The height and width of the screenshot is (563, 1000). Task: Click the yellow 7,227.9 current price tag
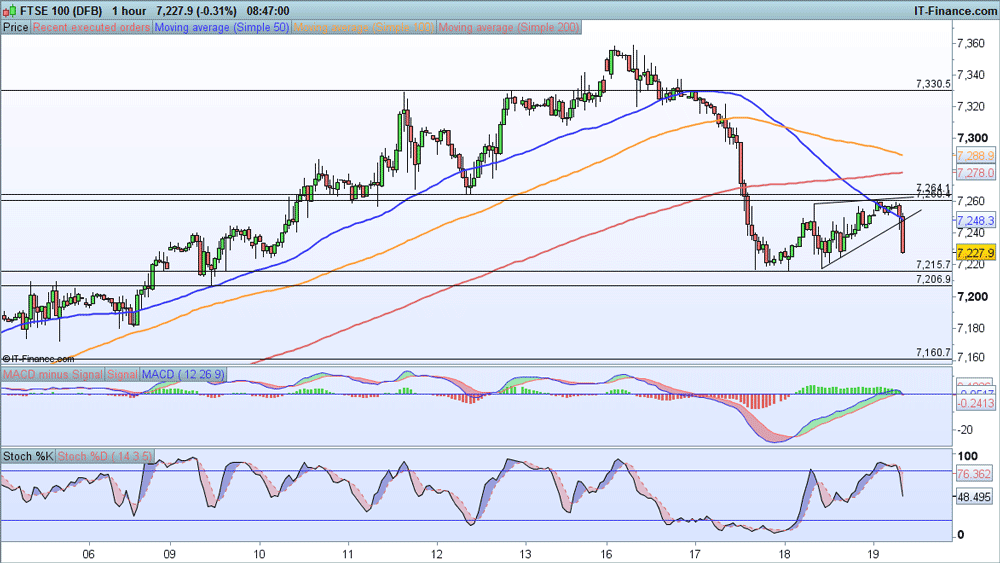click(975, 253)
